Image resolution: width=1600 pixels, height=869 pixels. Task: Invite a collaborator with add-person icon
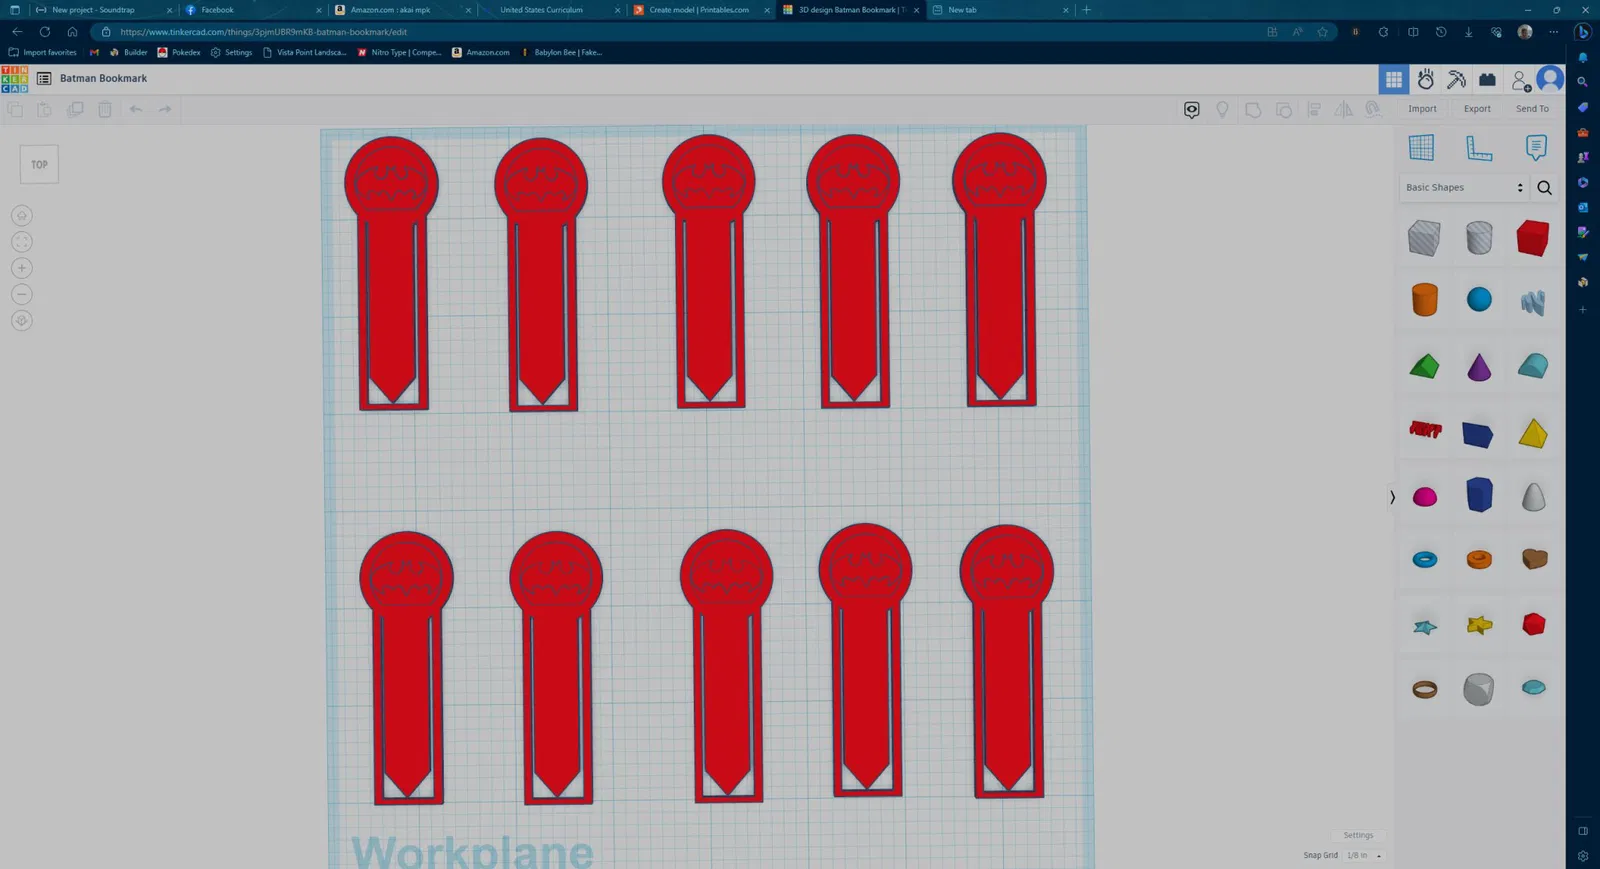1520,80
